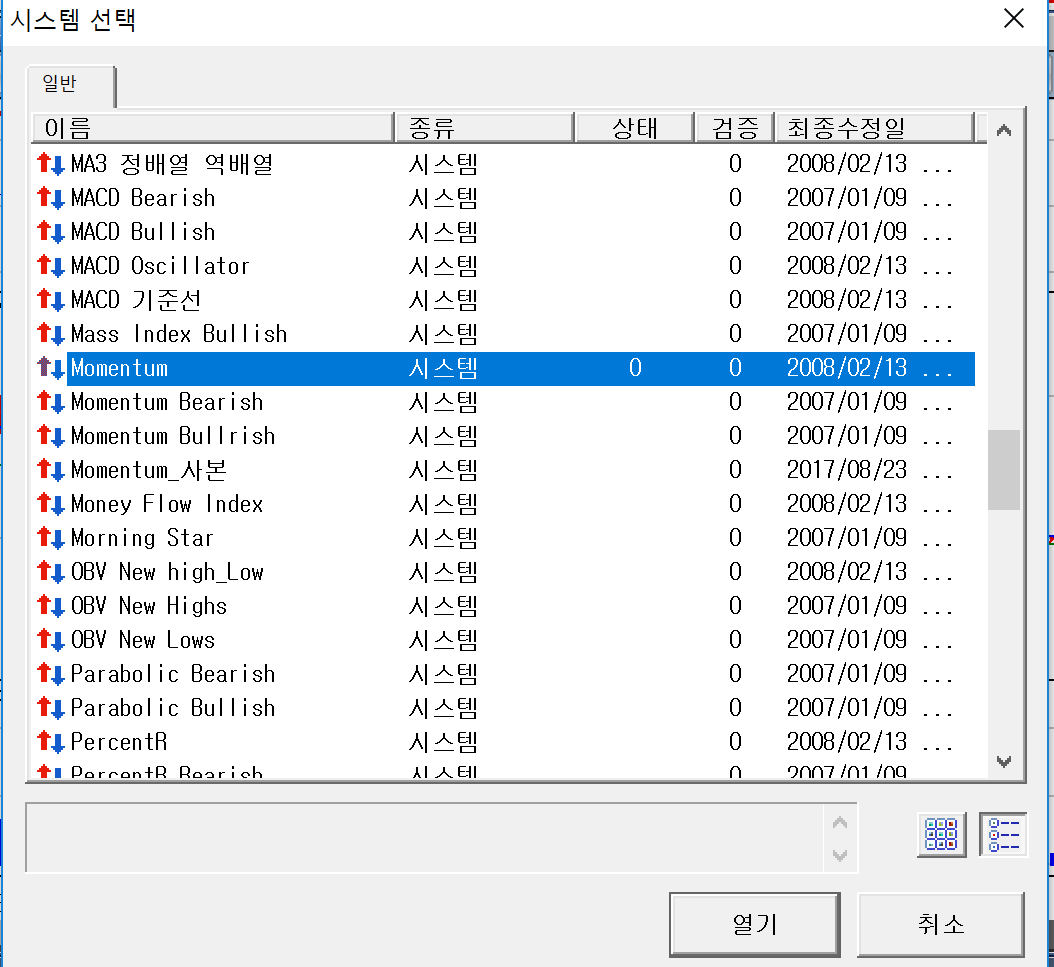Click the icon view button with grid
Image resolution: width=1054 pixels, height=967 pixels.
click(x=941, y=835)
